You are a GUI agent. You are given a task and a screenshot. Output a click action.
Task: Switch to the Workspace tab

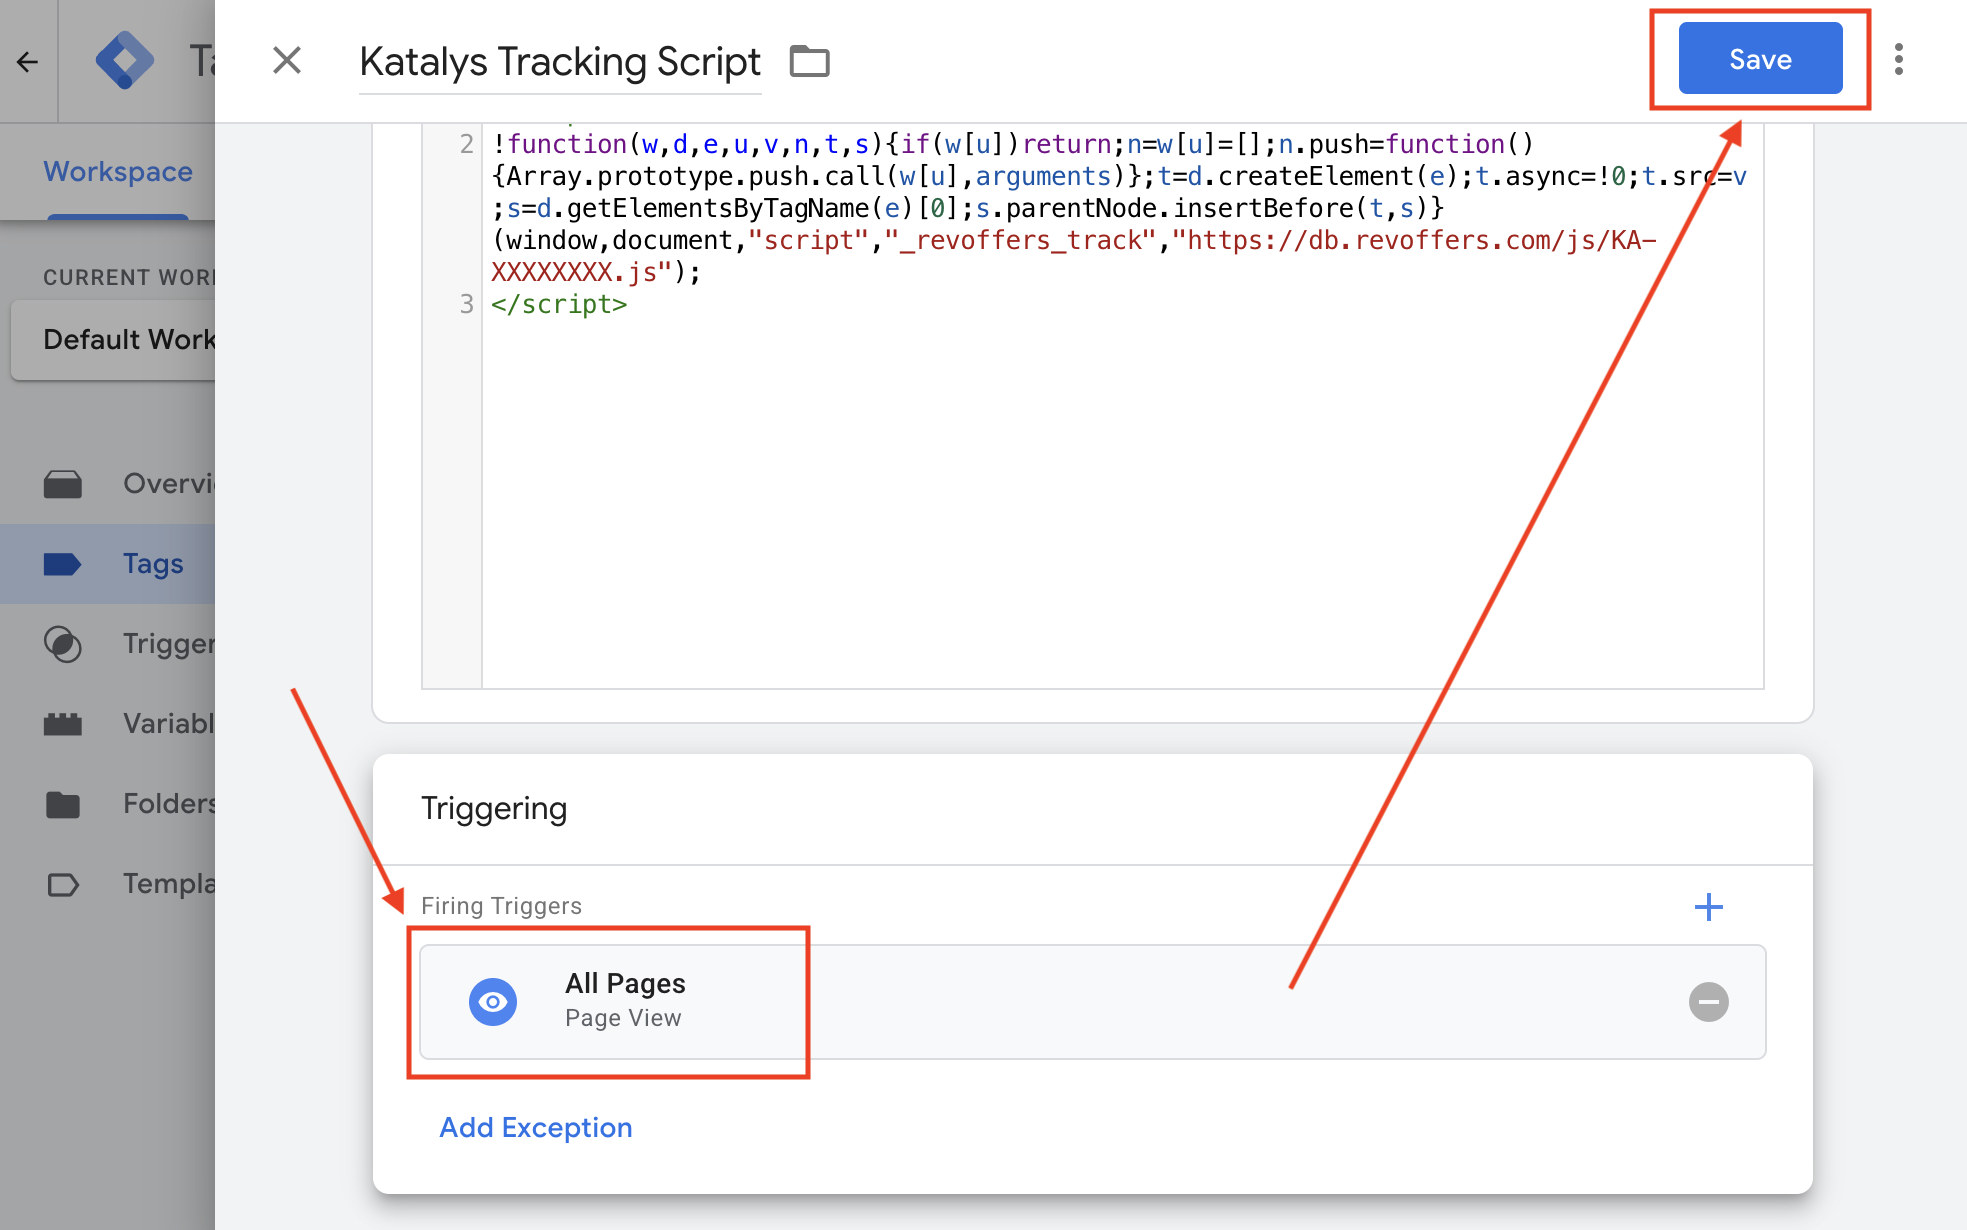click(118, 171)
